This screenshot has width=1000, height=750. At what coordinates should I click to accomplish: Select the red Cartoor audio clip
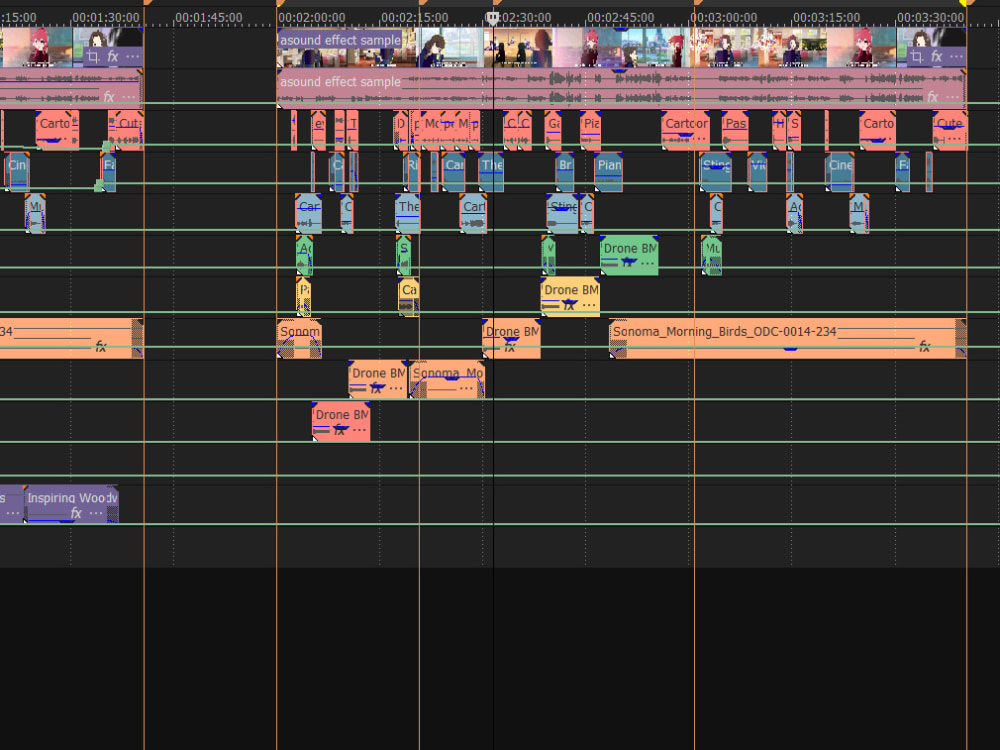686,131
